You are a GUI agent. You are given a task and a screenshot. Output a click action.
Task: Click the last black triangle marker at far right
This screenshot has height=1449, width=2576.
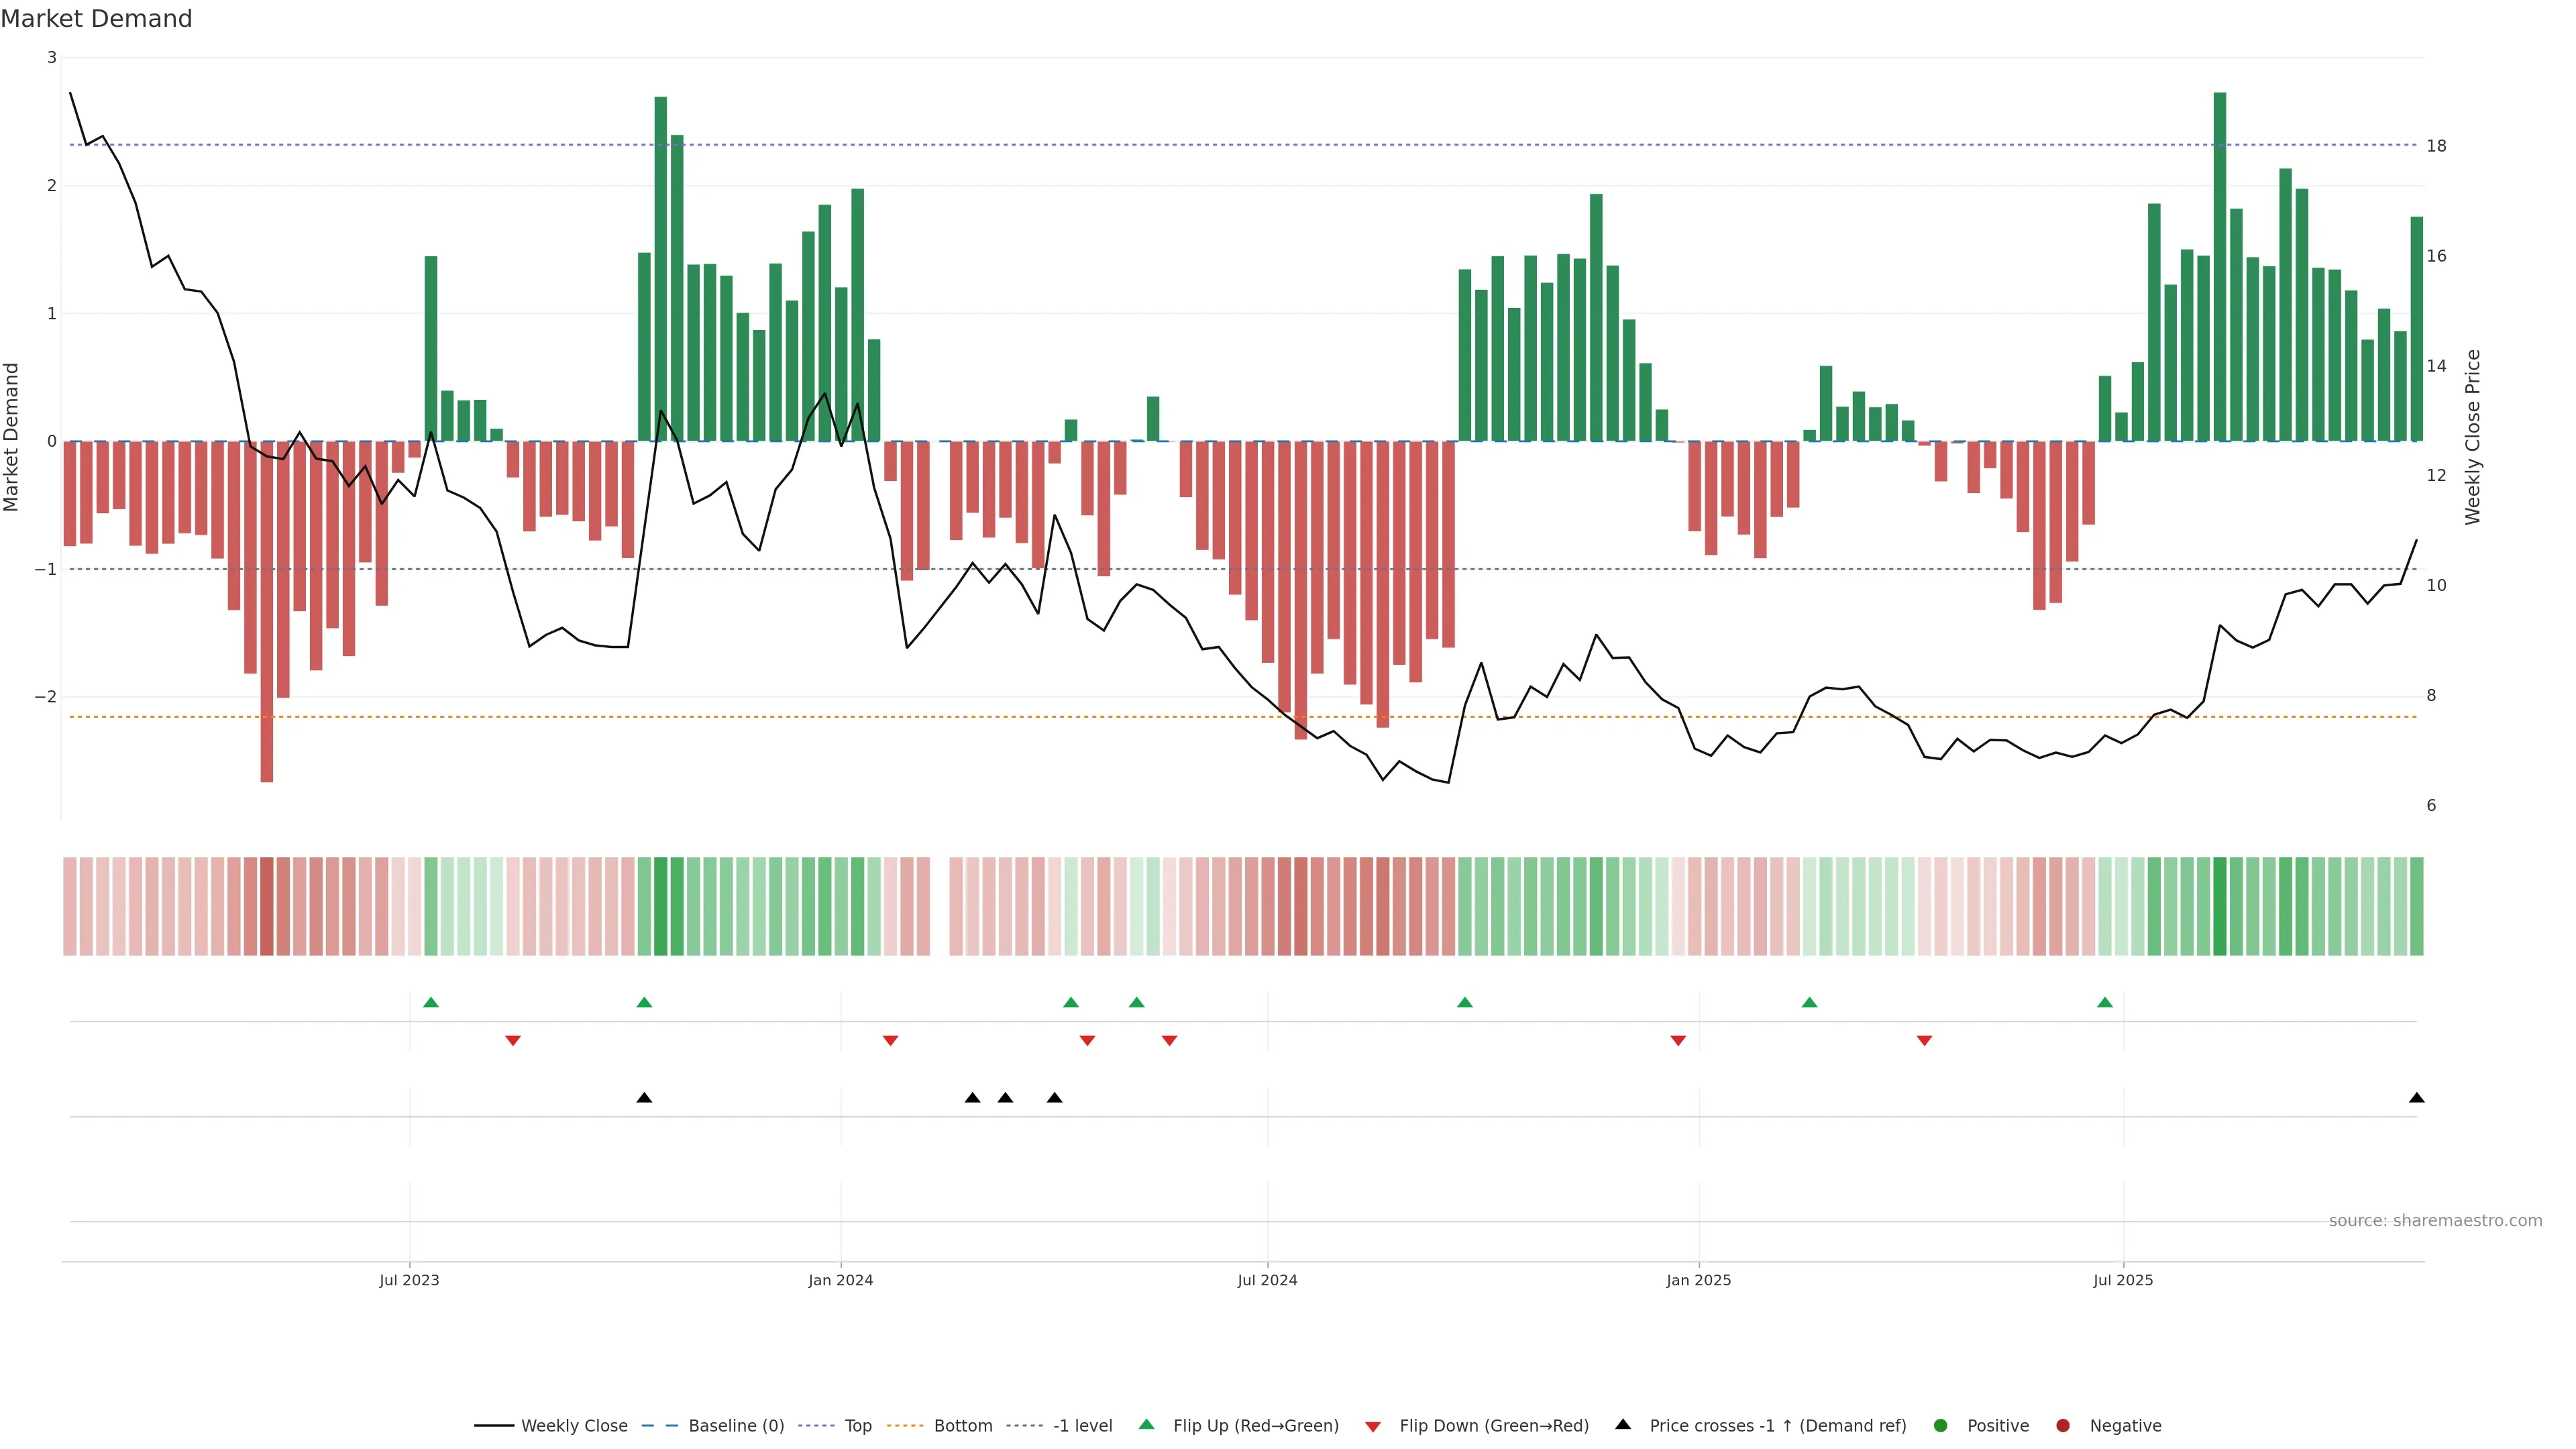click(x=2416, y=1098)
